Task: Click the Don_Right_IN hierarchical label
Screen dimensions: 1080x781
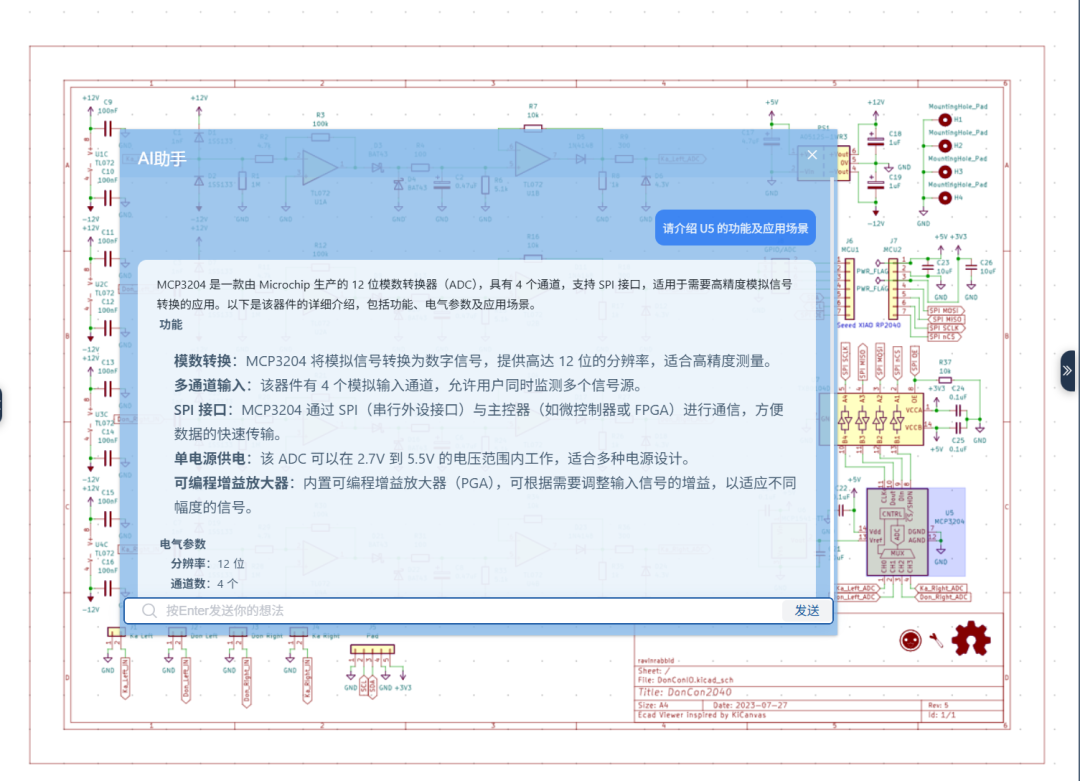Action: coord(247,683)
